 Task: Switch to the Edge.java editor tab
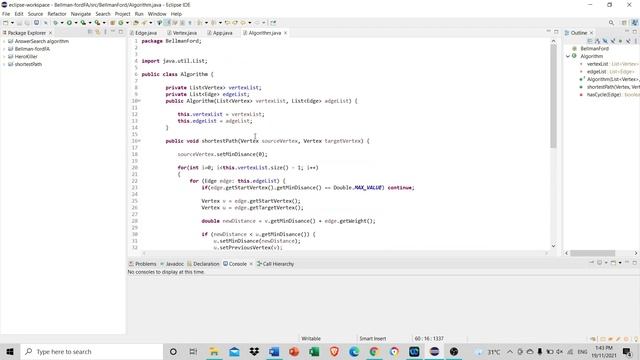coord(143,33)
